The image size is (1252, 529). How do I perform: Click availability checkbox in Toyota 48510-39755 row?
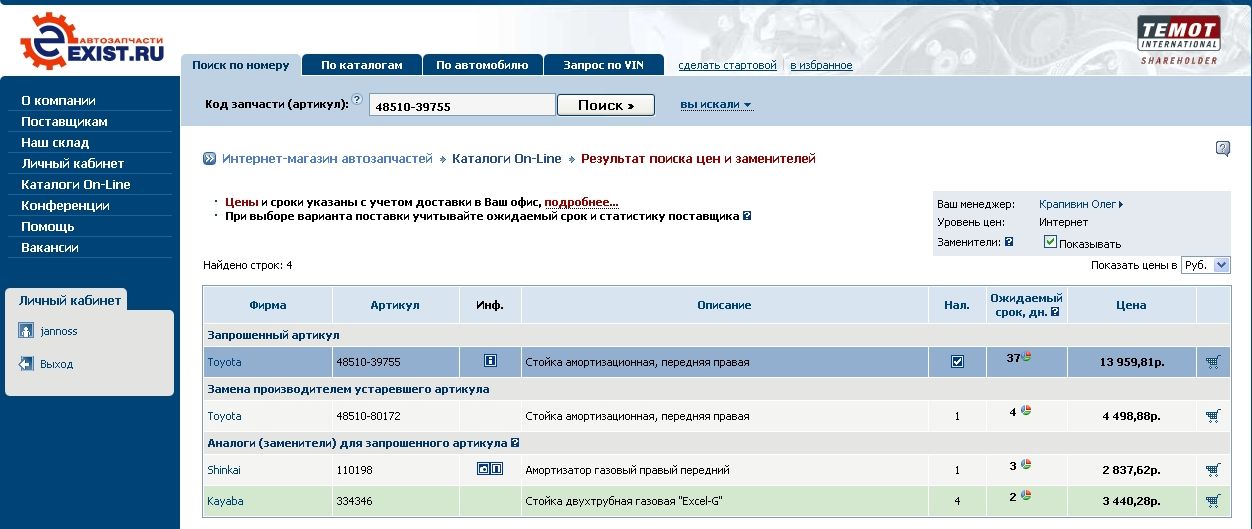click(957, 362)
